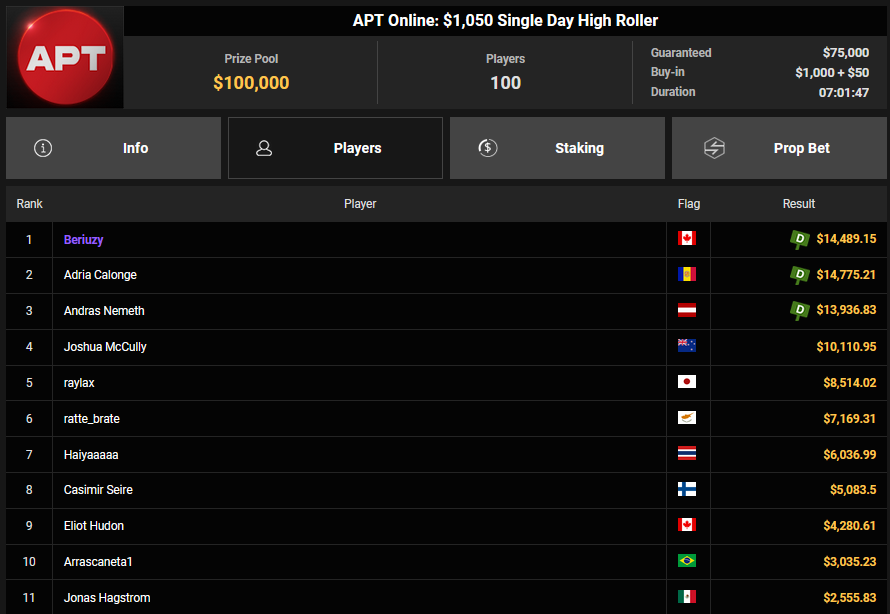Image resolution: width=890 pixels, height=614 pixels.
Task: Sort by the Result column header
Action: click(x=798, y=204)
